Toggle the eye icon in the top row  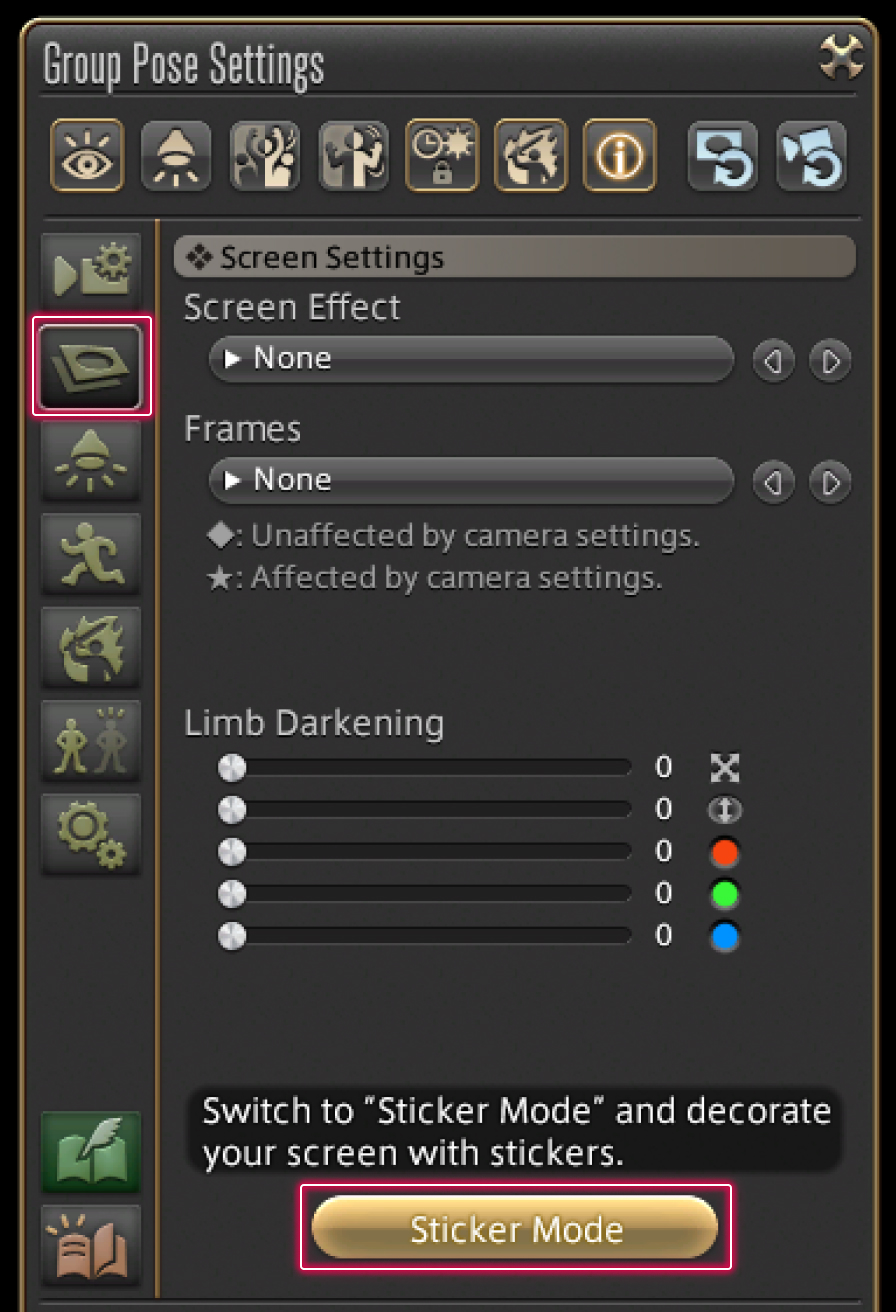pos(88,157)
